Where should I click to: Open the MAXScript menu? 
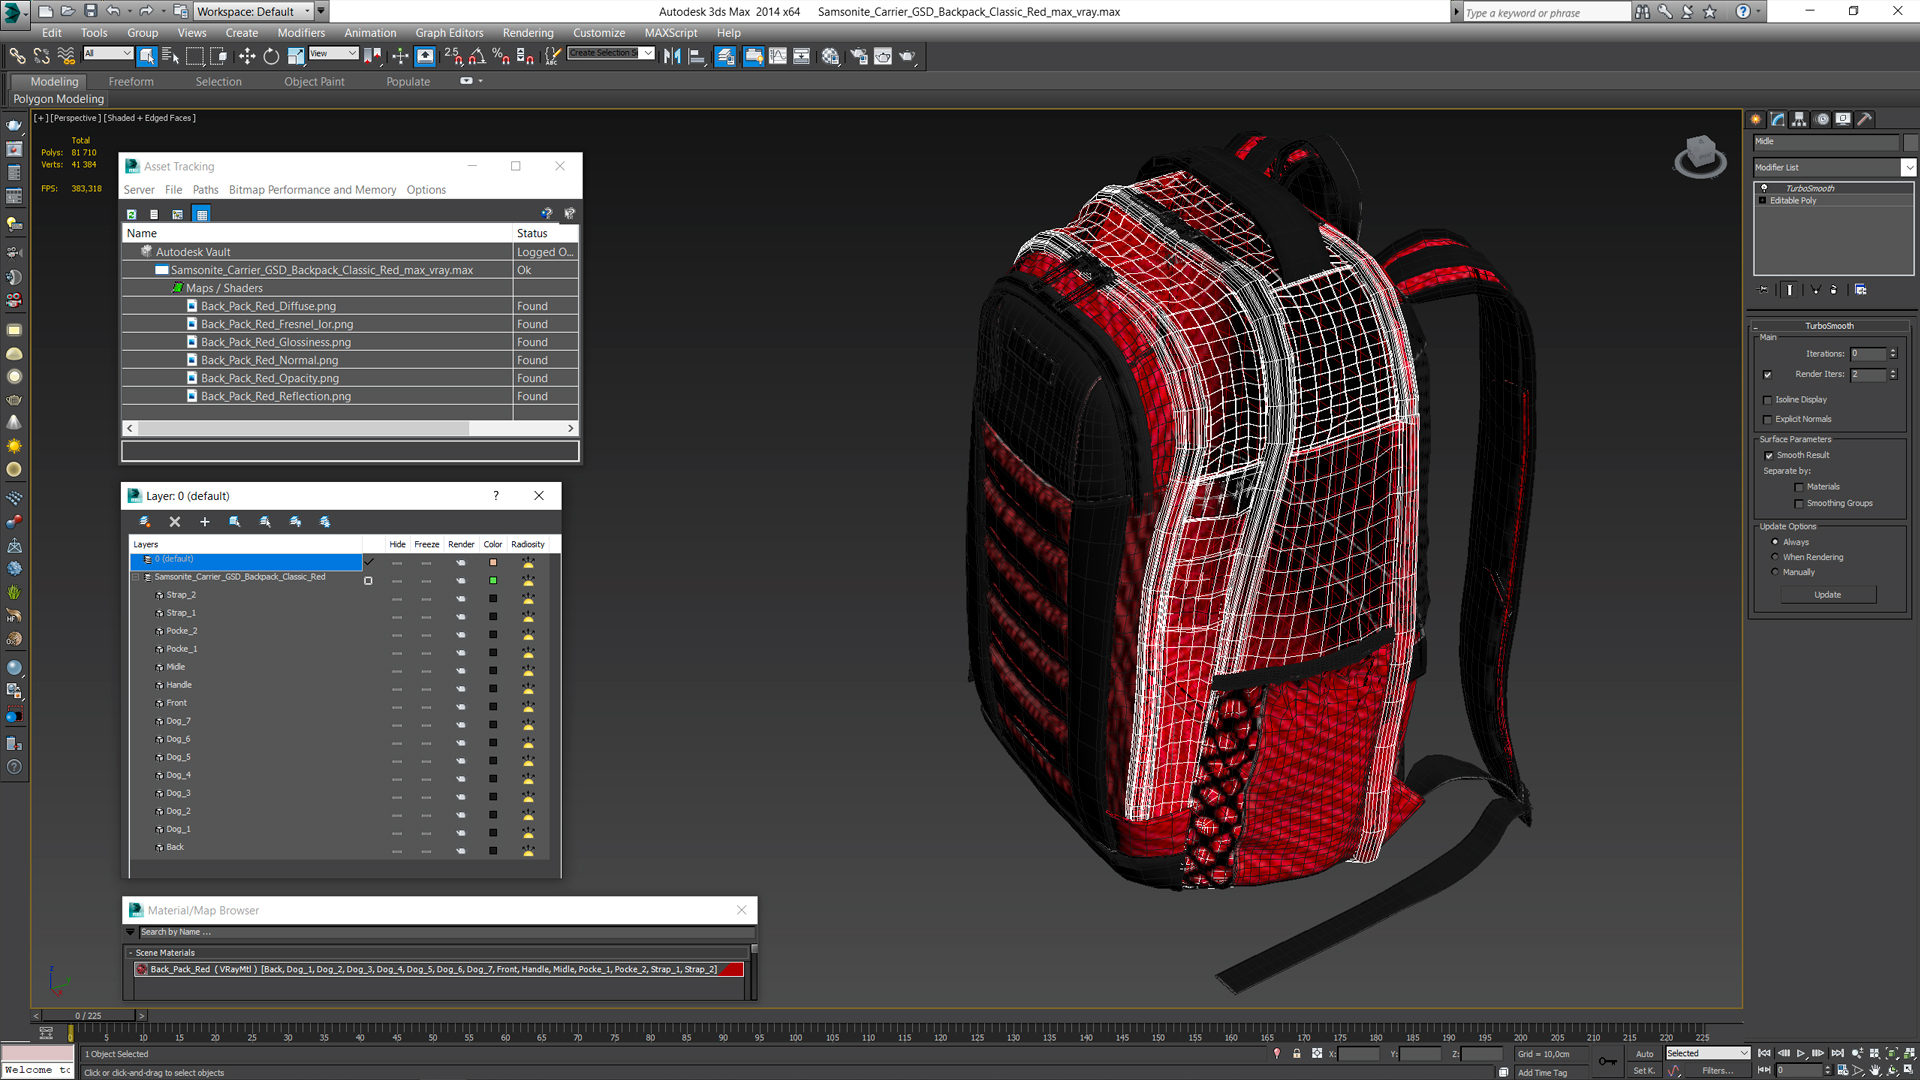pyautogui.click(x=671, y=33)
